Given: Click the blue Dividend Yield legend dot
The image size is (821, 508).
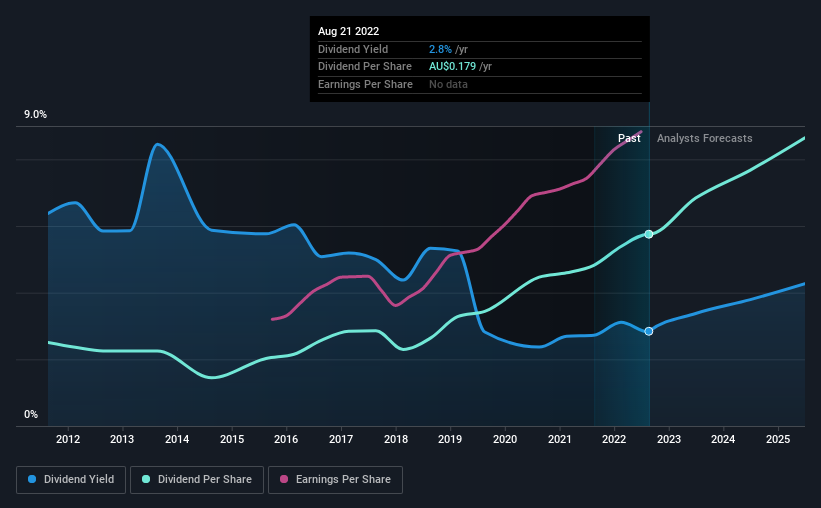Looking at the screenshot, I should click(32, 479).
